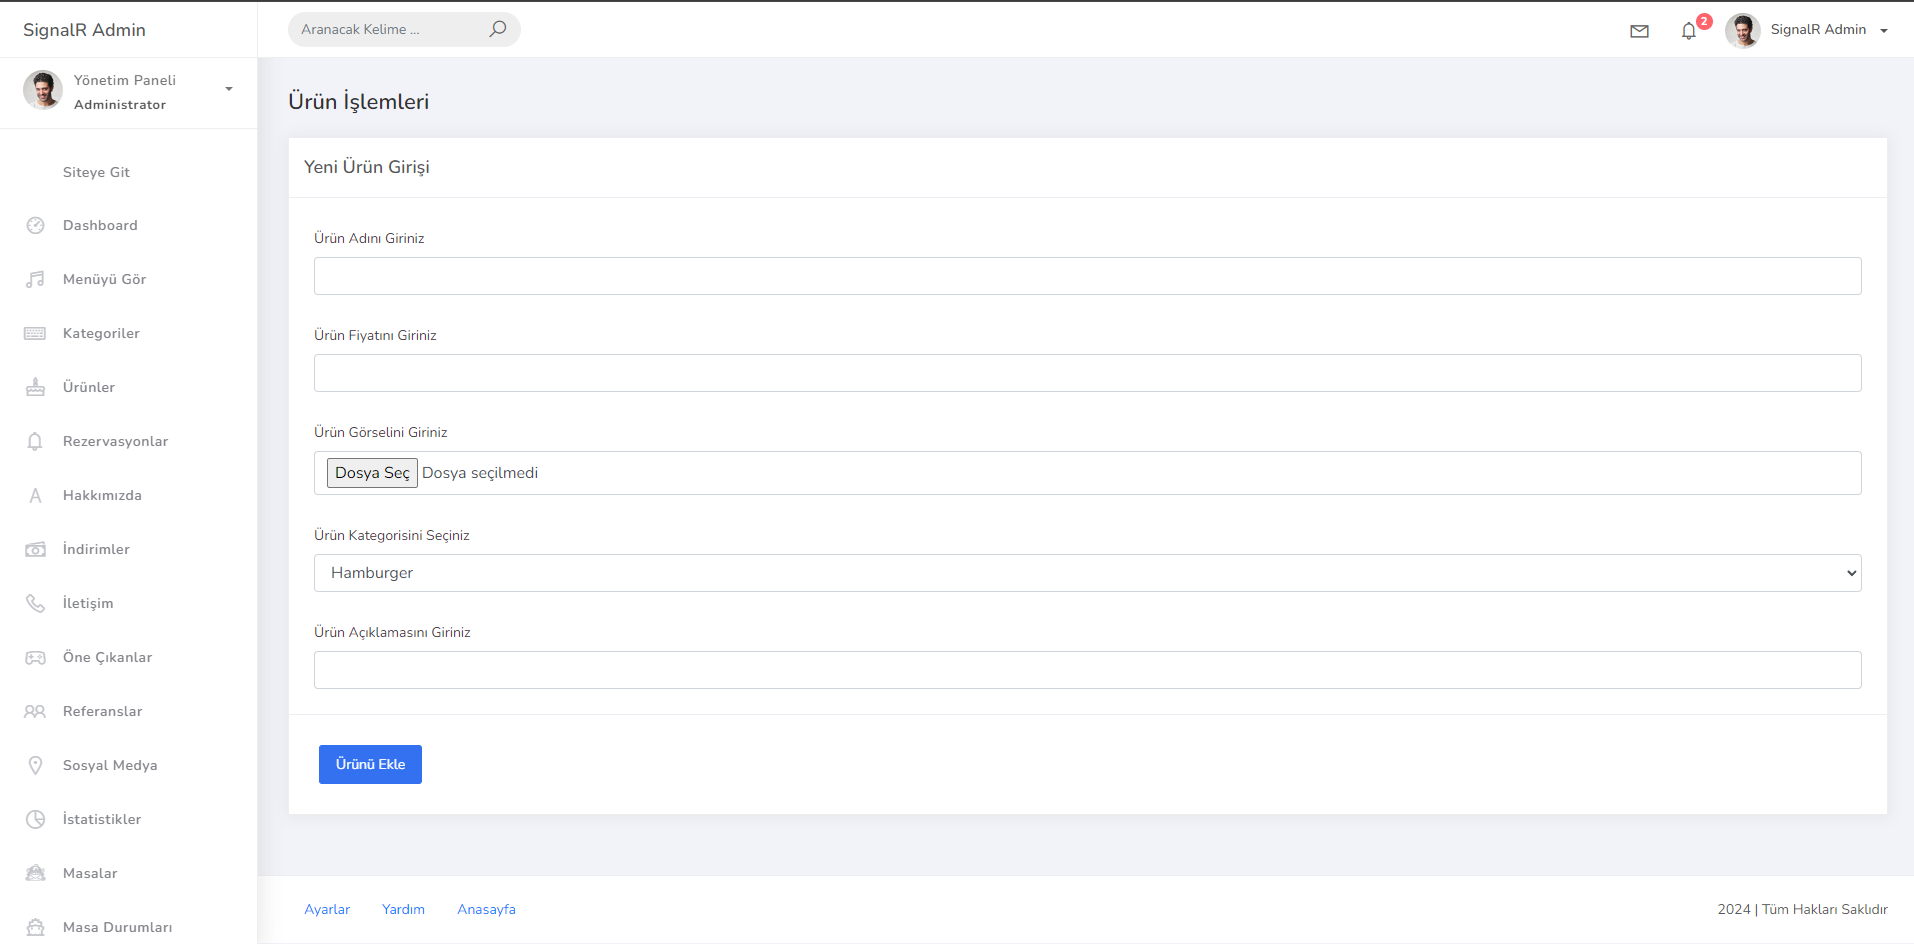Expand the Yönetim Paneli Administrator arrow
1914x944 pixels.
(229, 89)
